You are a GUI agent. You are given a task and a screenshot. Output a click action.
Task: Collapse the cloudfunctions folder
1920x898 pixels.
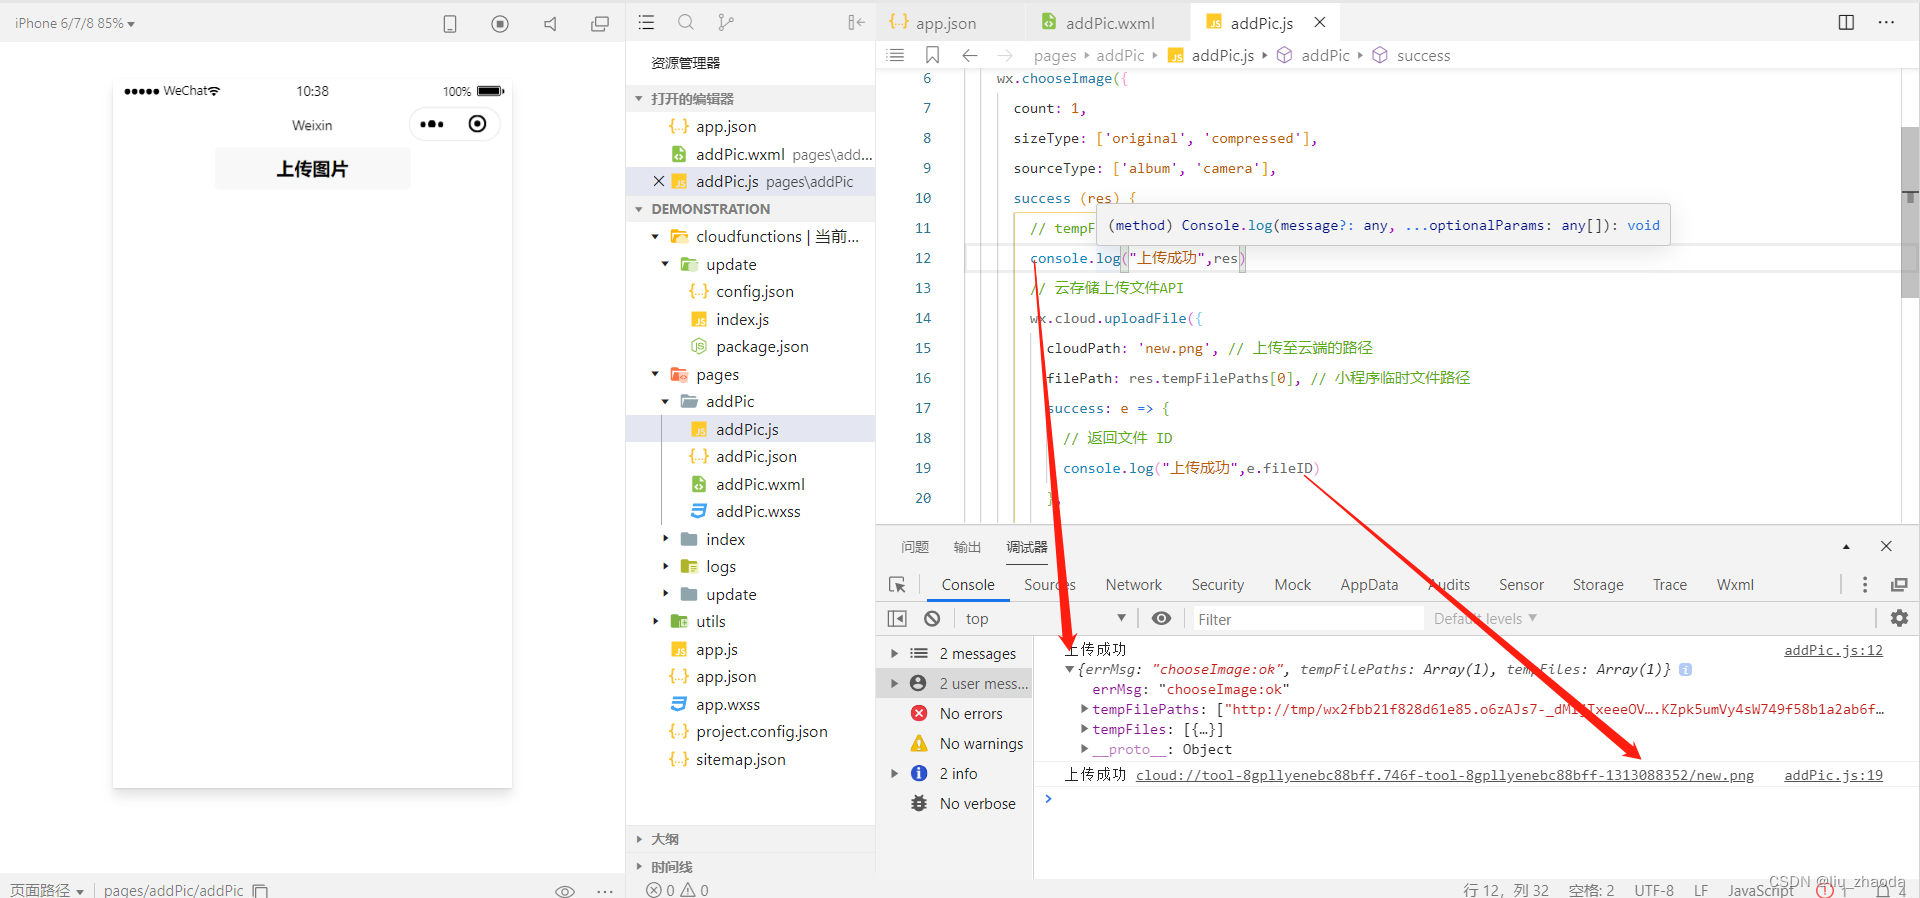(655, 237)
